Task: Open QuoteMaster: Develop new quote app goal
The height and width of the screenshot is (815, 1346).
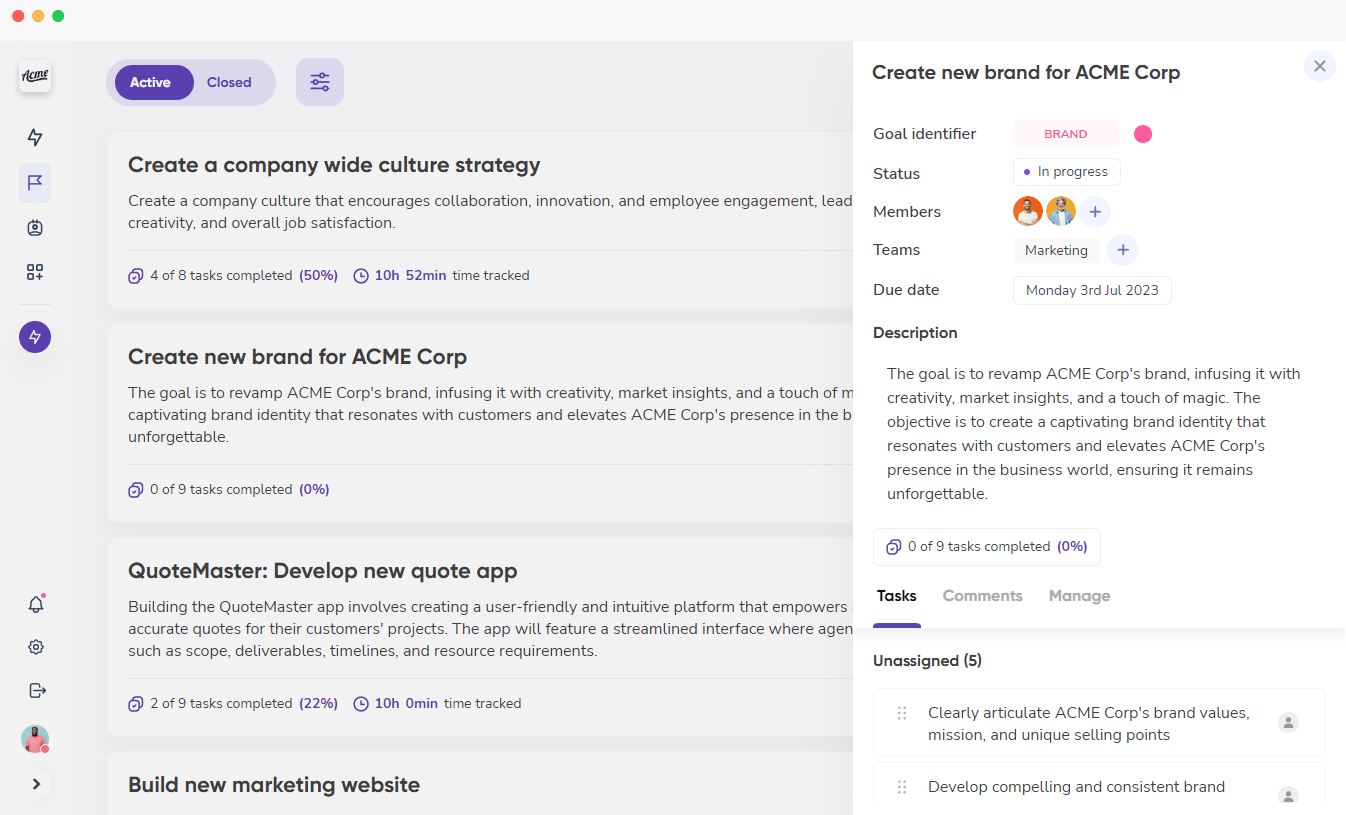Action: click(x=322, y=571)
